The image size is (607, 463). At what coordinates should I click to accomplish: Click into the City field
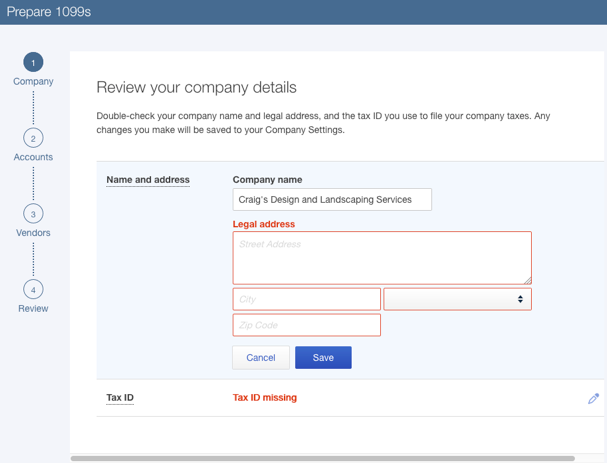coord(306,299)
